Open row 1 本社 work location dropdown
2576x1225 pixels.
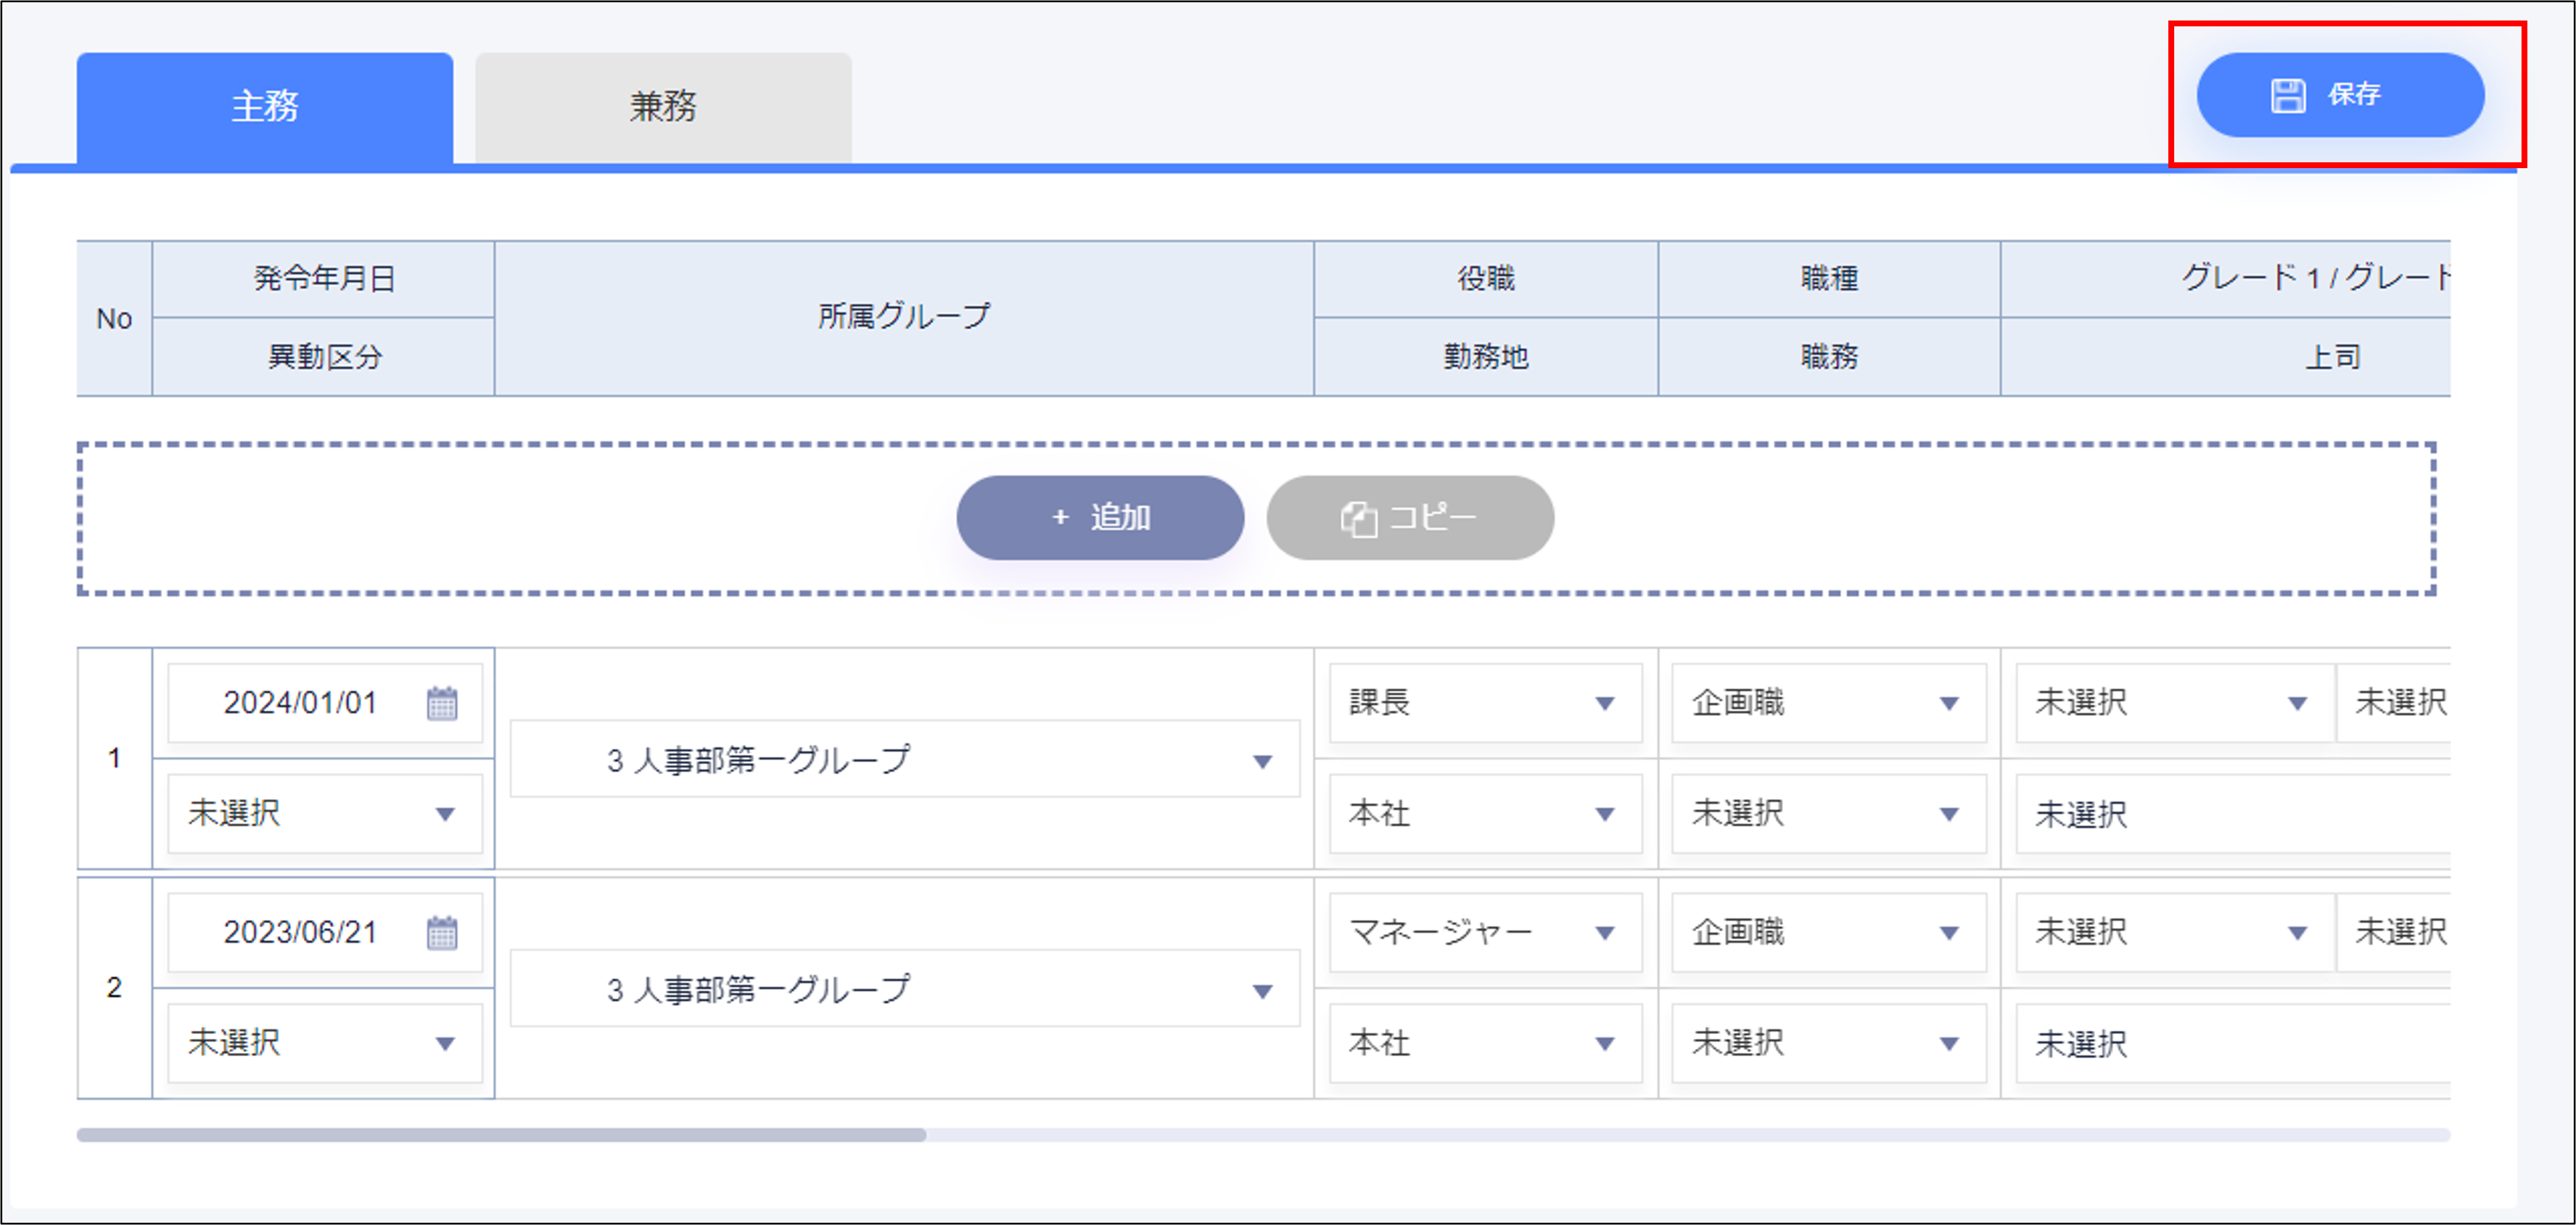pyautogui.click(x=1604, y=814)
